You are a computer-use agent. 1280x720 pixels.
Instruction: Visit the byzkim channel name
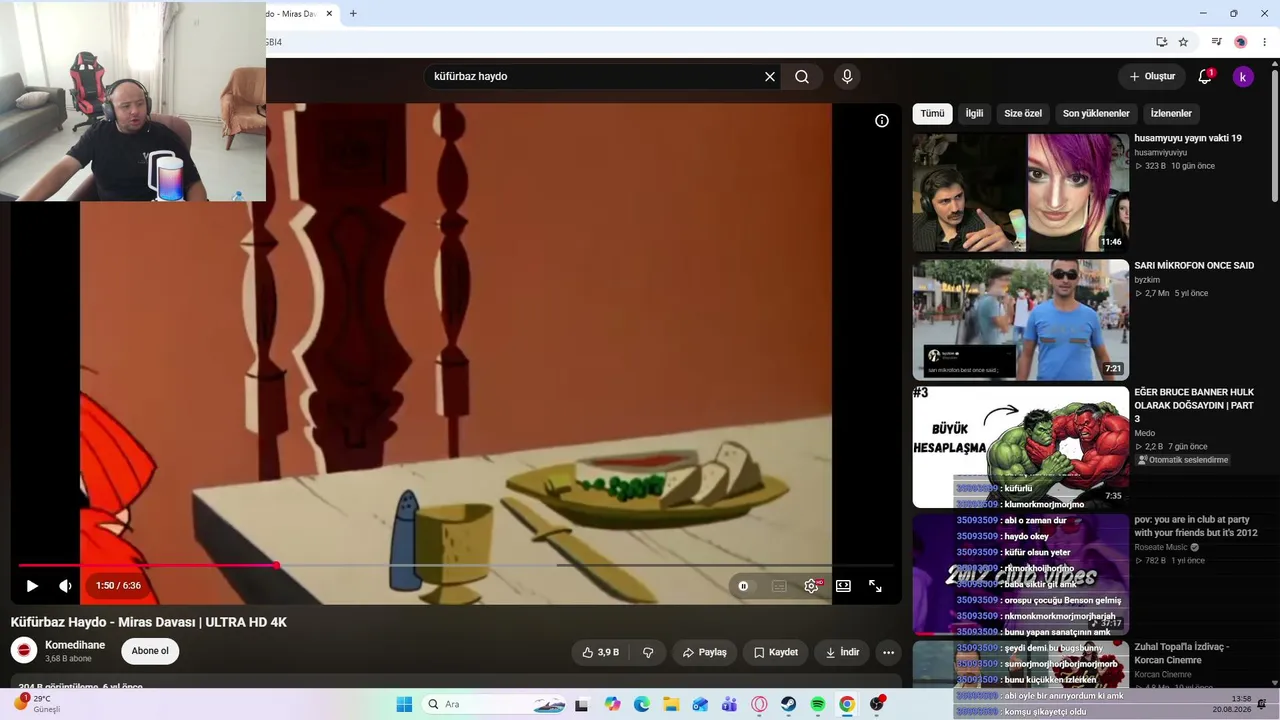(1148, 280)
